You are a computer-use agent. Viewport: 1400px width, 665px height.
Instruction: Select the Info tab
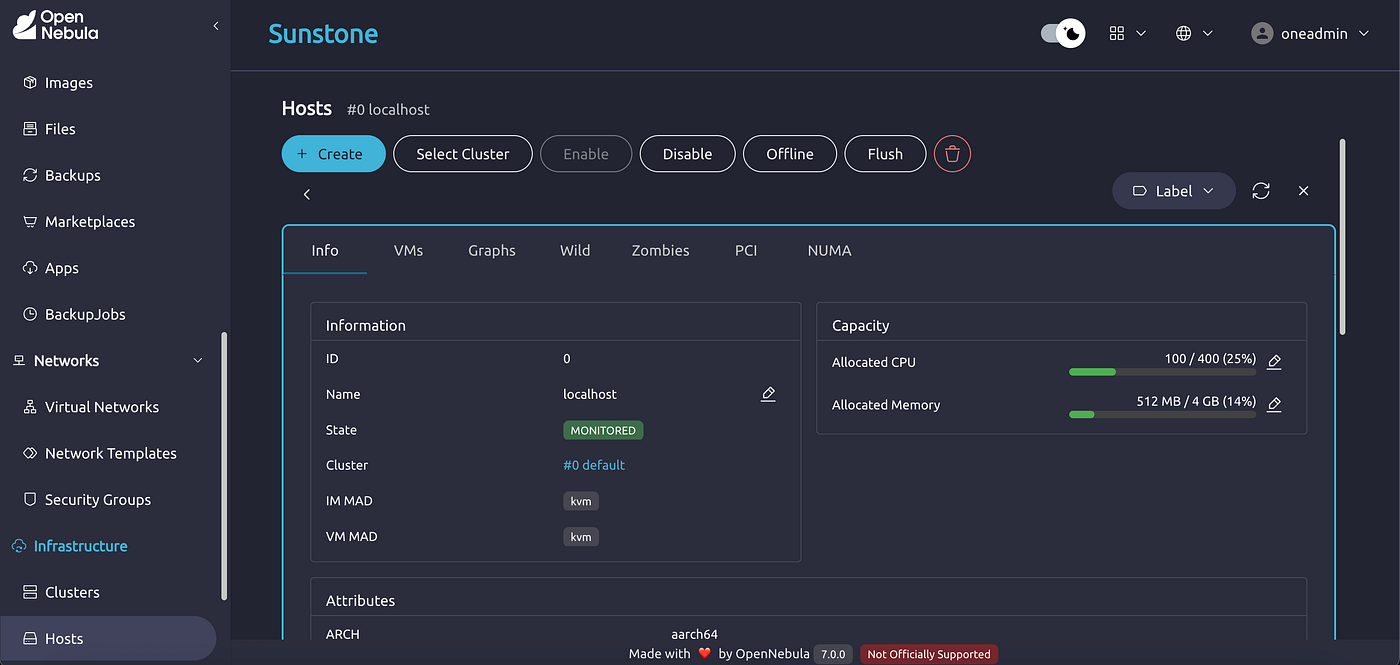(x=325, y=250)
